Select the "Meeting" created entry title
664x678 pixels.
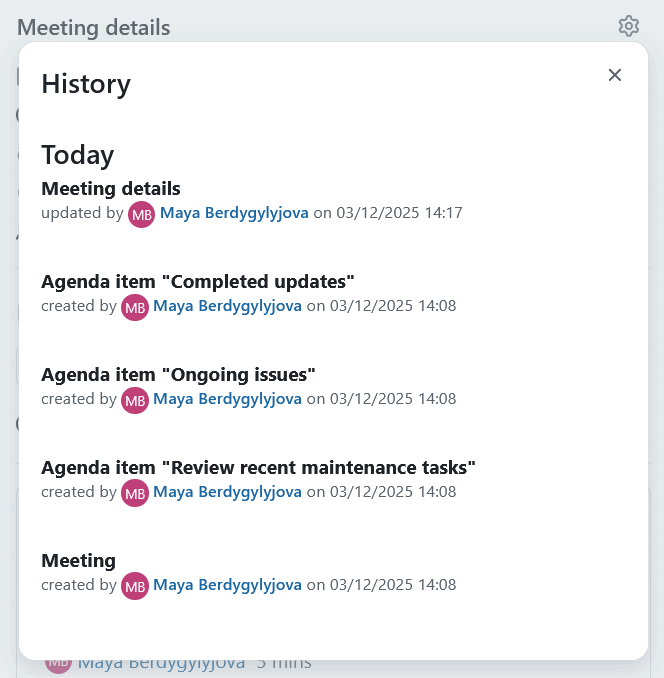coord(78,560)
